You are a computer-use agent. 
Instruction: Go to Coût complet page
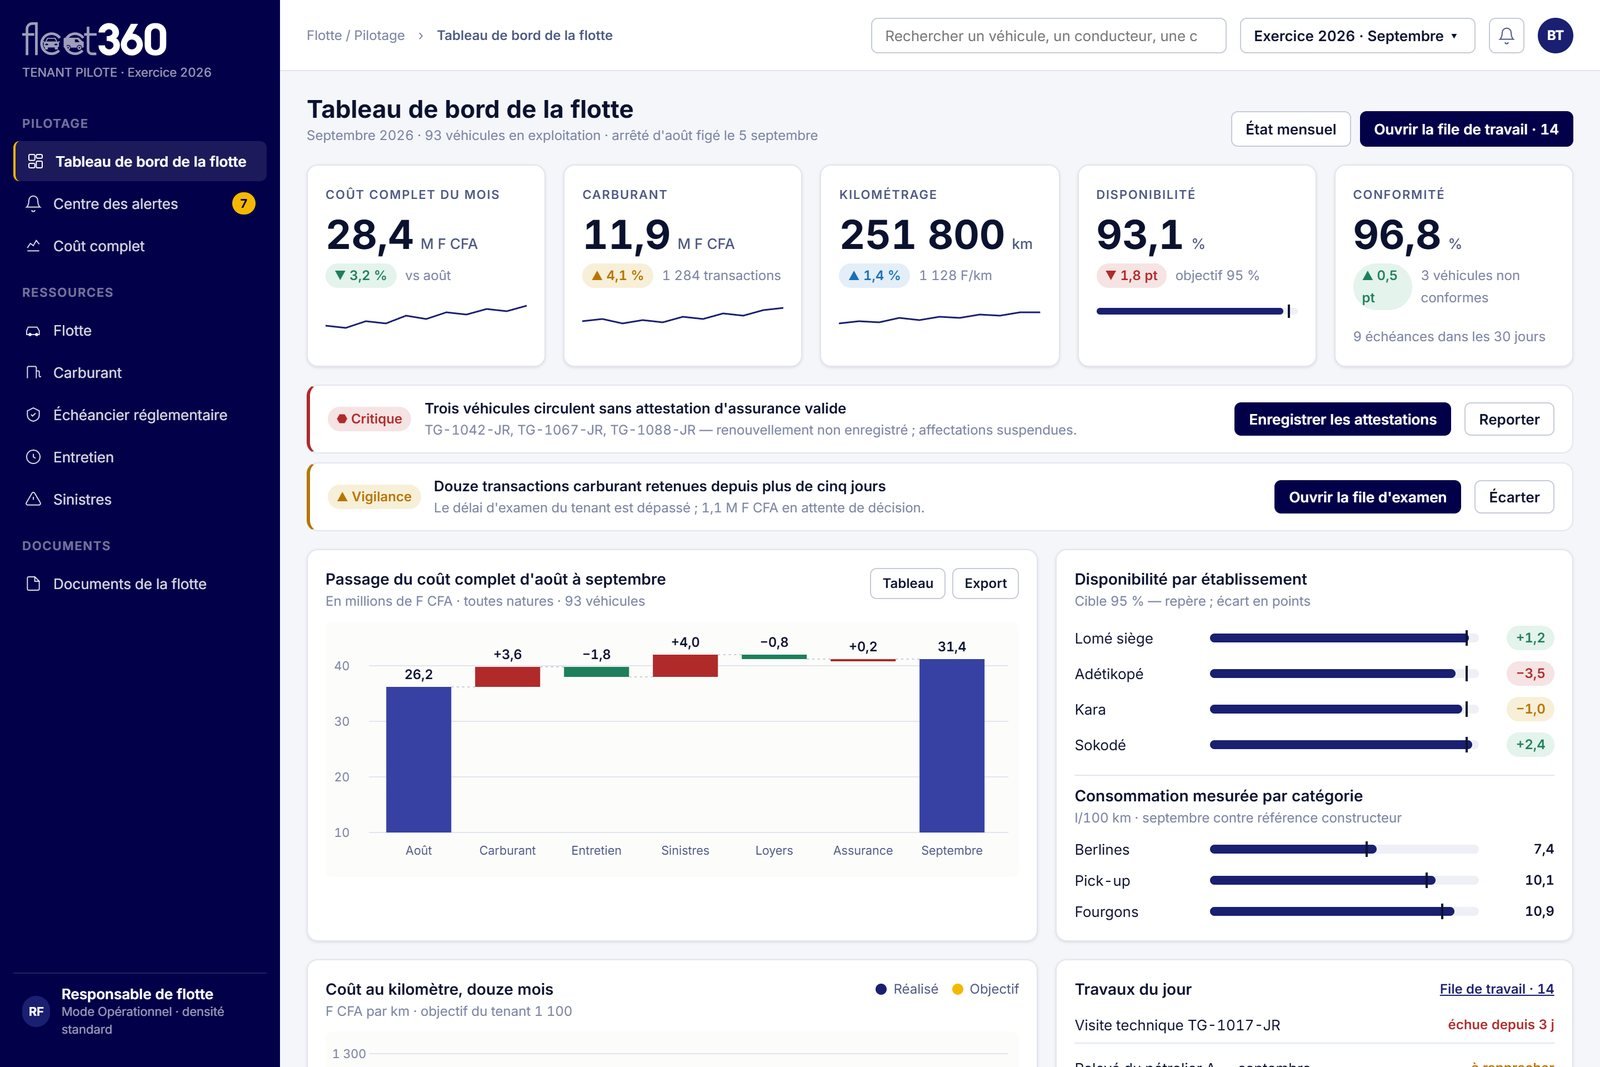tap(140, 246)
